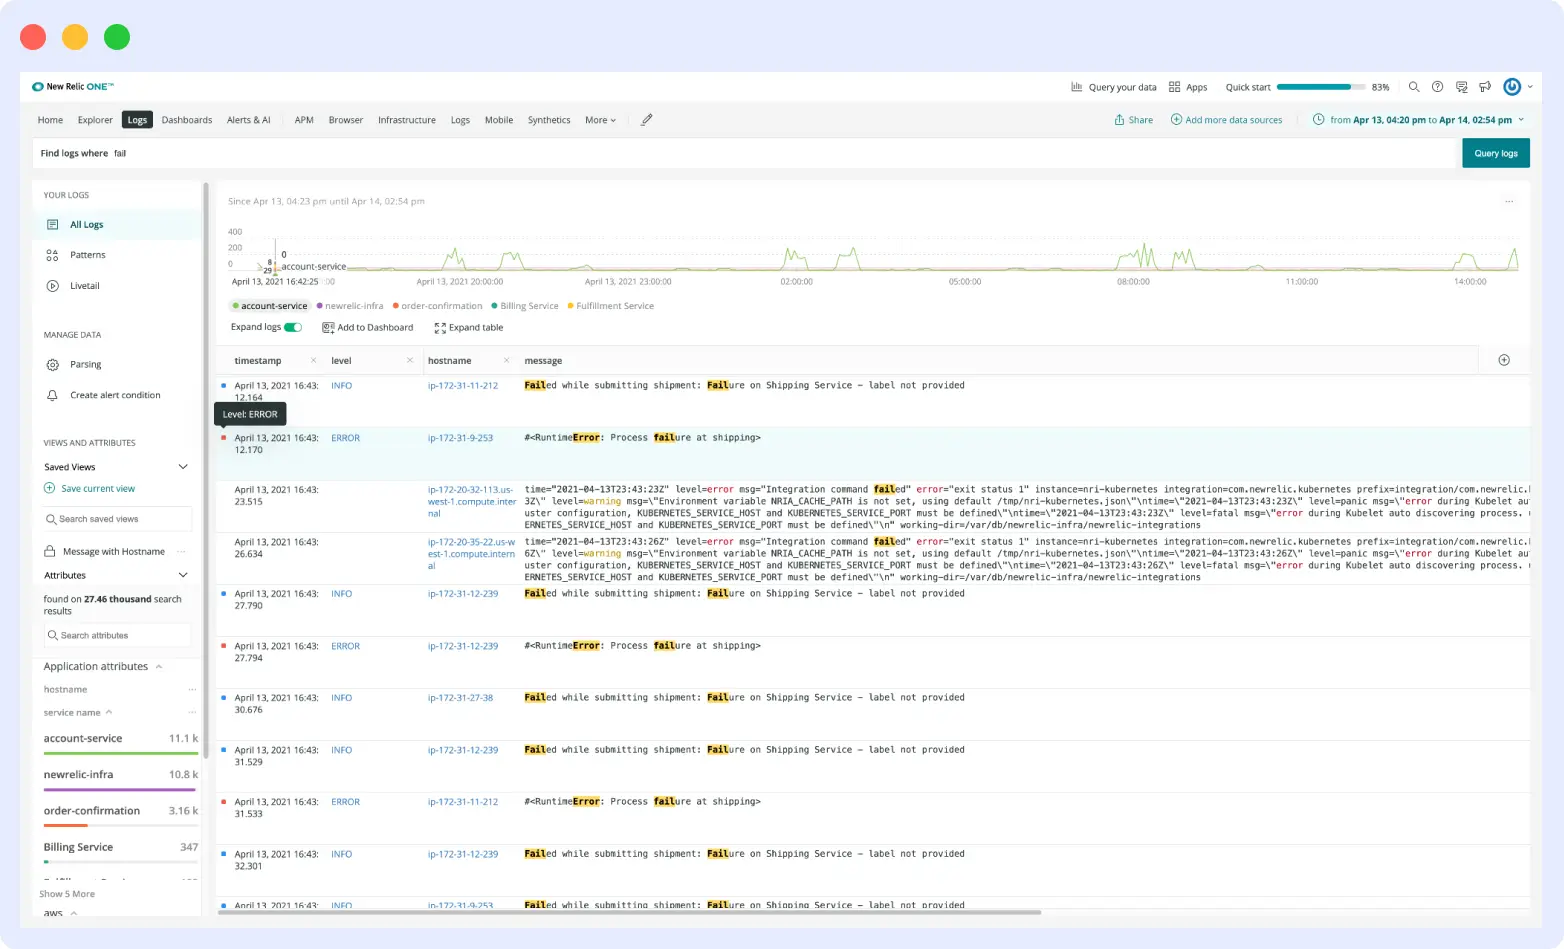Click Expand table icon button

point(469,328)
